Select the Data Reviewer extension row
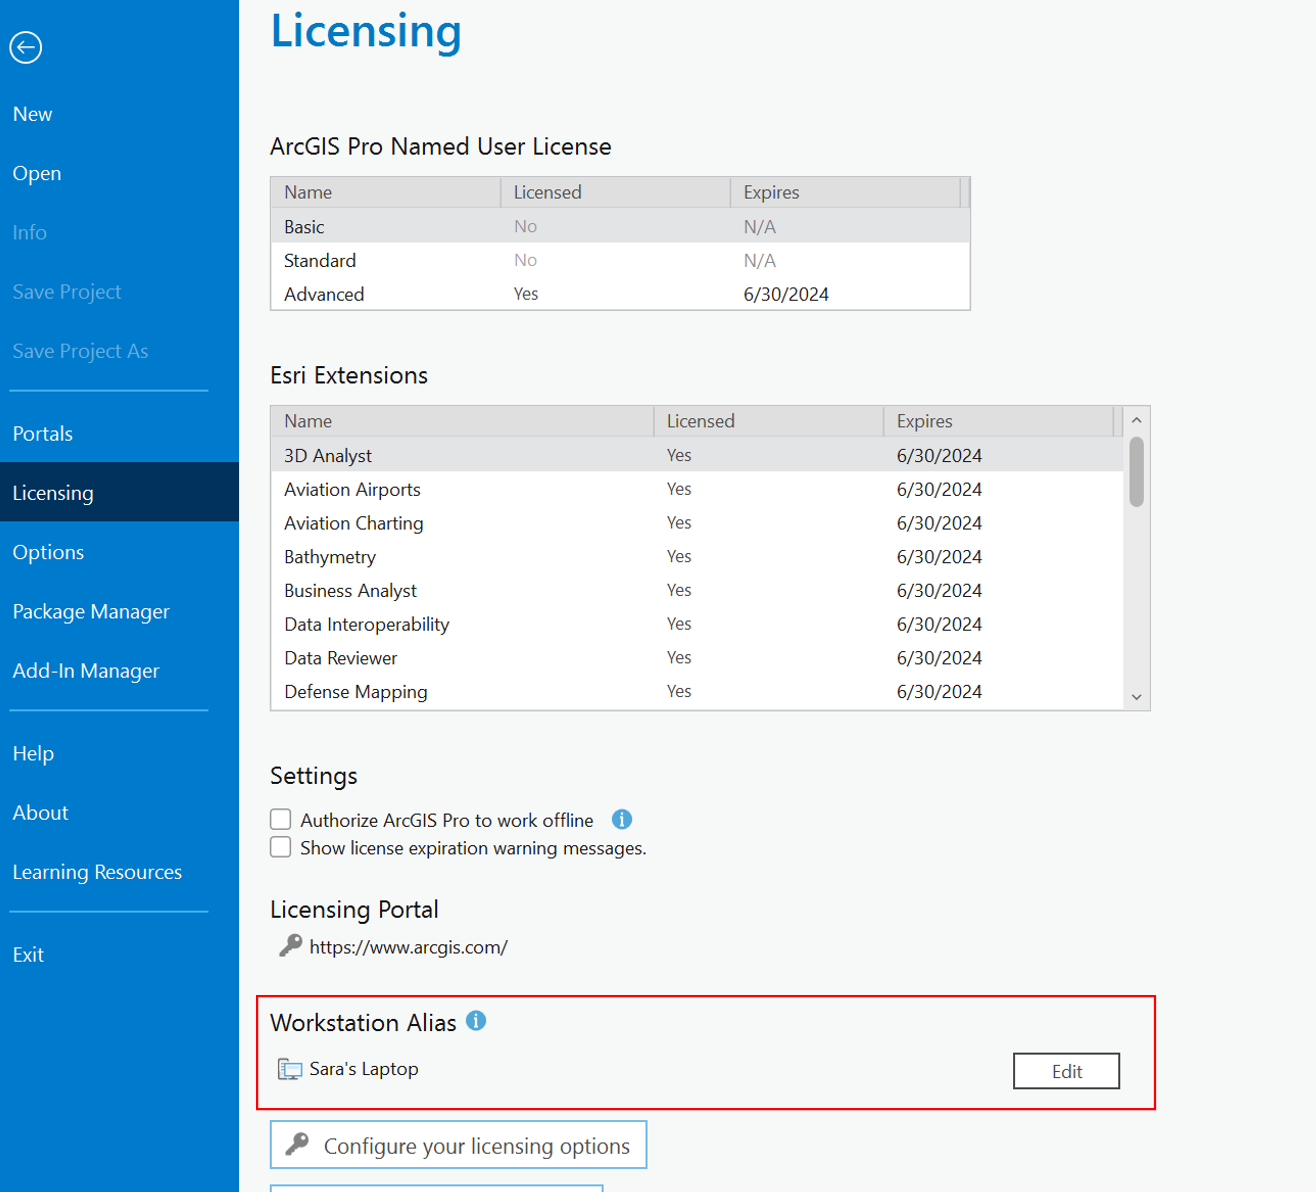1316x1192 pixels. pos(697,658)
